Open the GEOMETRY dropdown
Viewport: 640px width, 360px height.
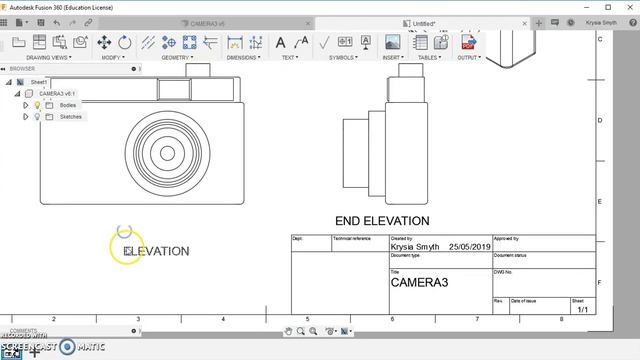tap(178, 58)
